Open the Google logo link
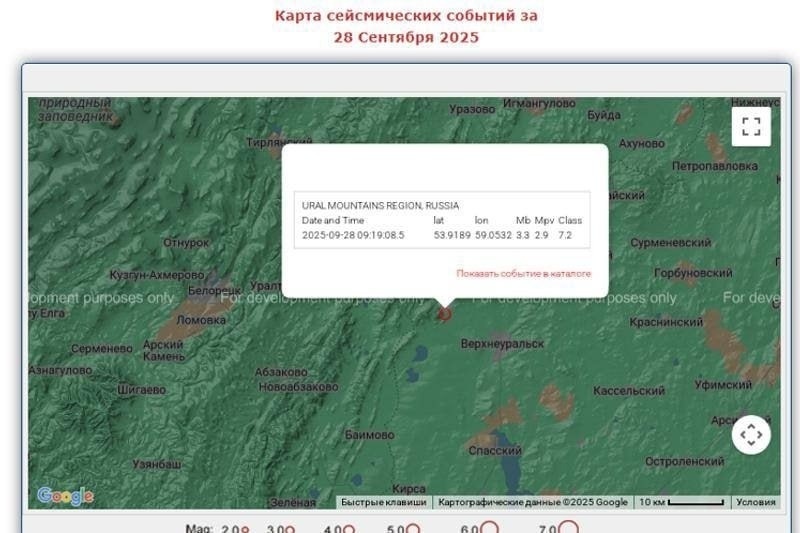 (66, 496)
